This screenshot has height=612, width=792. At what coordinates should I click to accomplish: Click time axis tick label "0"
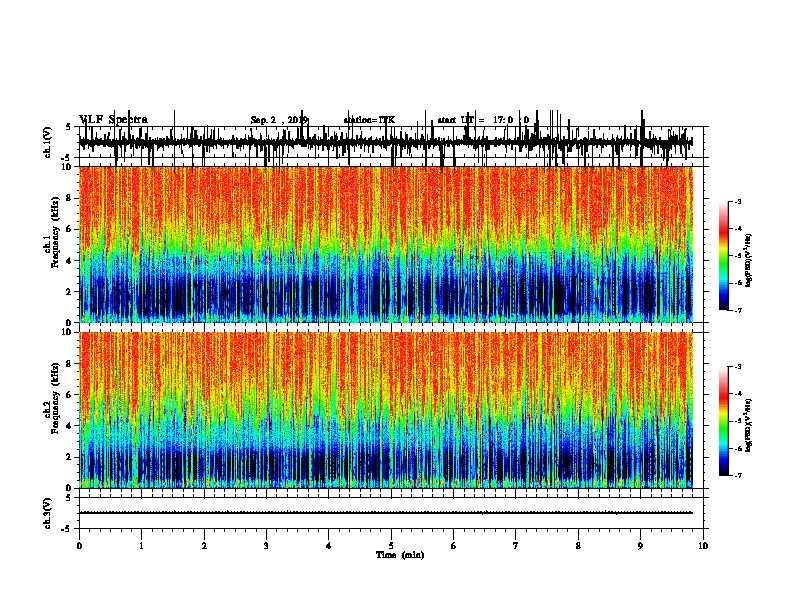79,546
